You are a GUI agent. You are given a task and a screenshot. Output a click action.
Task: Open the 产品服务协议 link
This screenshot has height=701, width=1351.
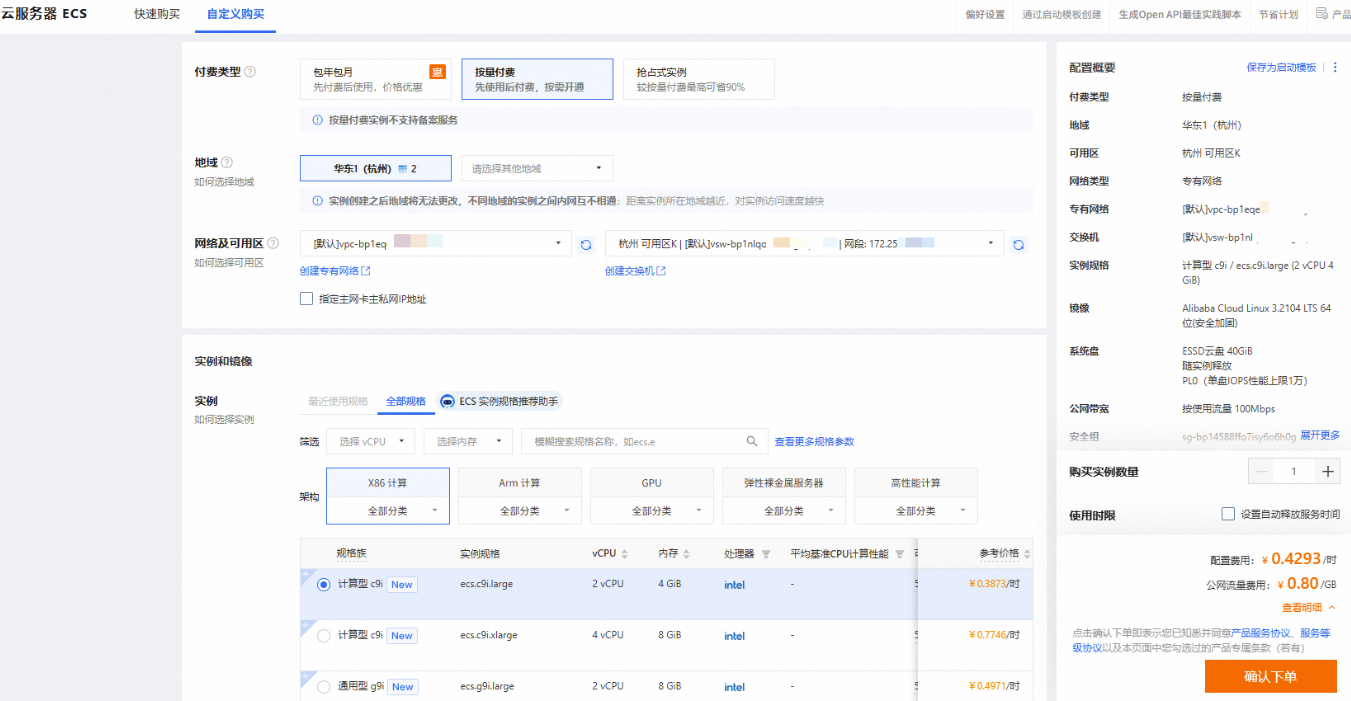1262,633
